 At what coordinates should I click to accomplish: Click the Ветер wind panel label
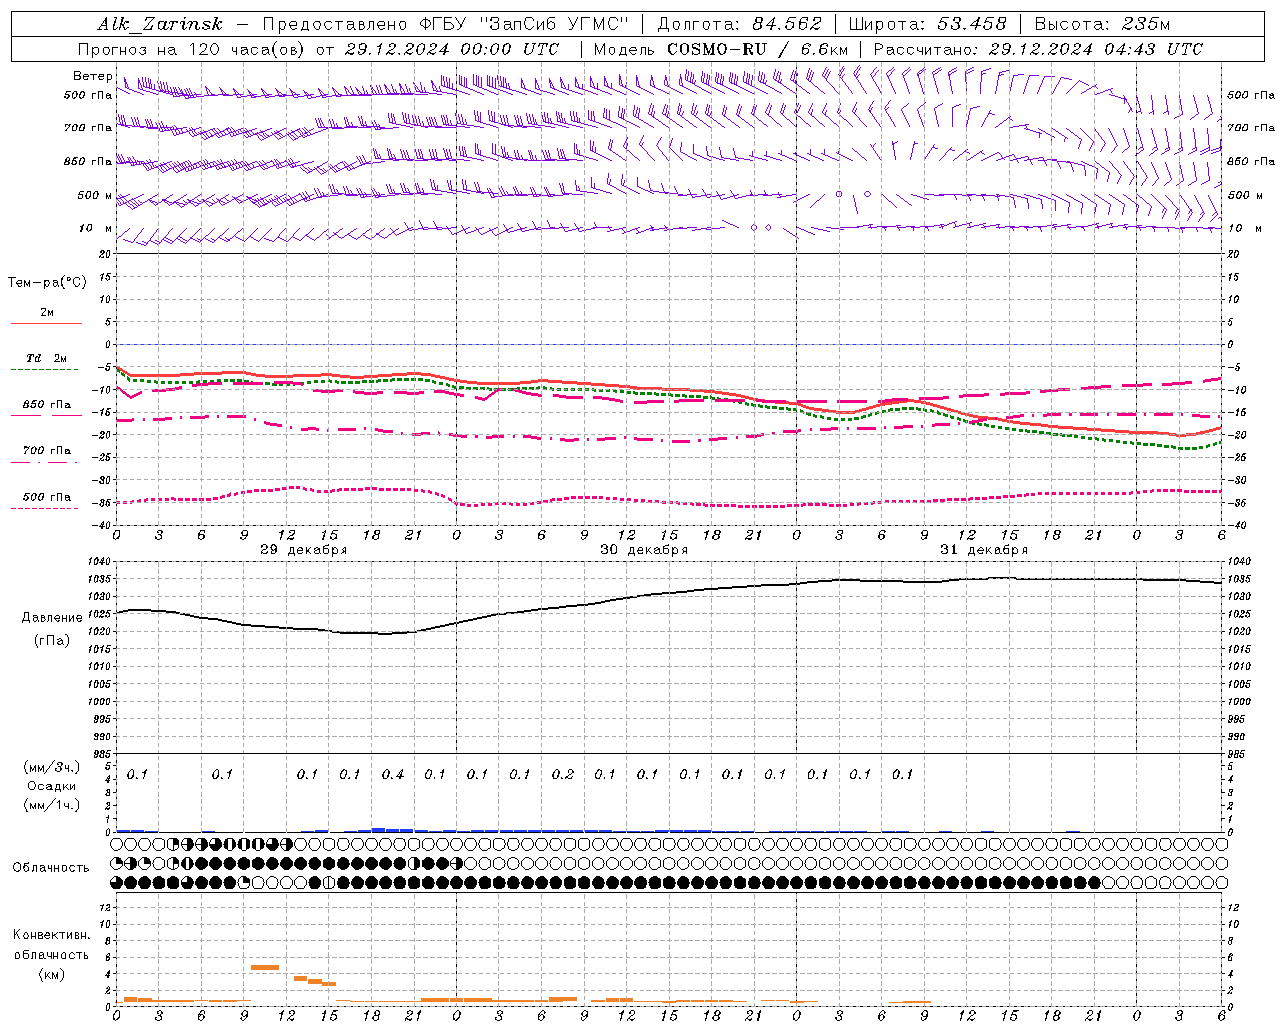[x=93, y=76]
